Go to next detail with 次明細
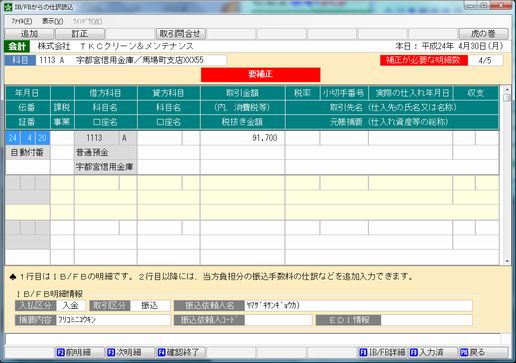516x363 pixels. [130, 352]
